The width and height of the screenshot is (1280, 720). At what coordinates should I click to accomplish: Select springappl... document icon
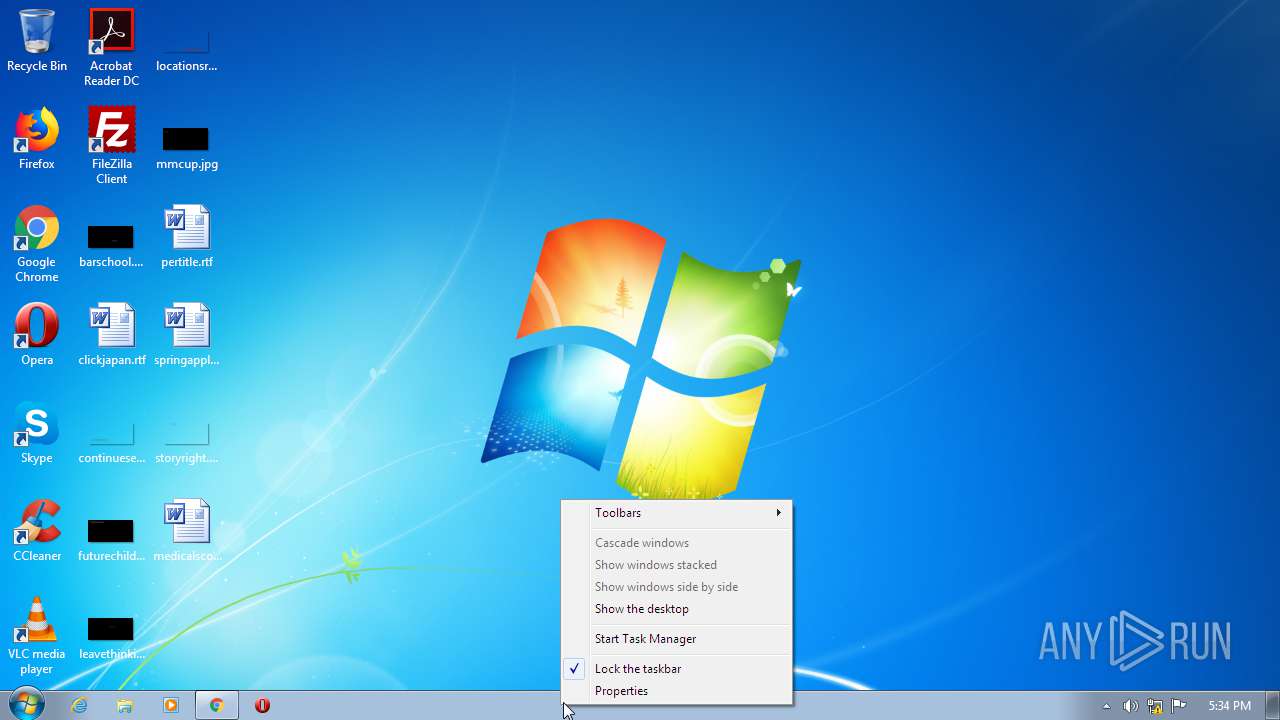pos(186,335)
